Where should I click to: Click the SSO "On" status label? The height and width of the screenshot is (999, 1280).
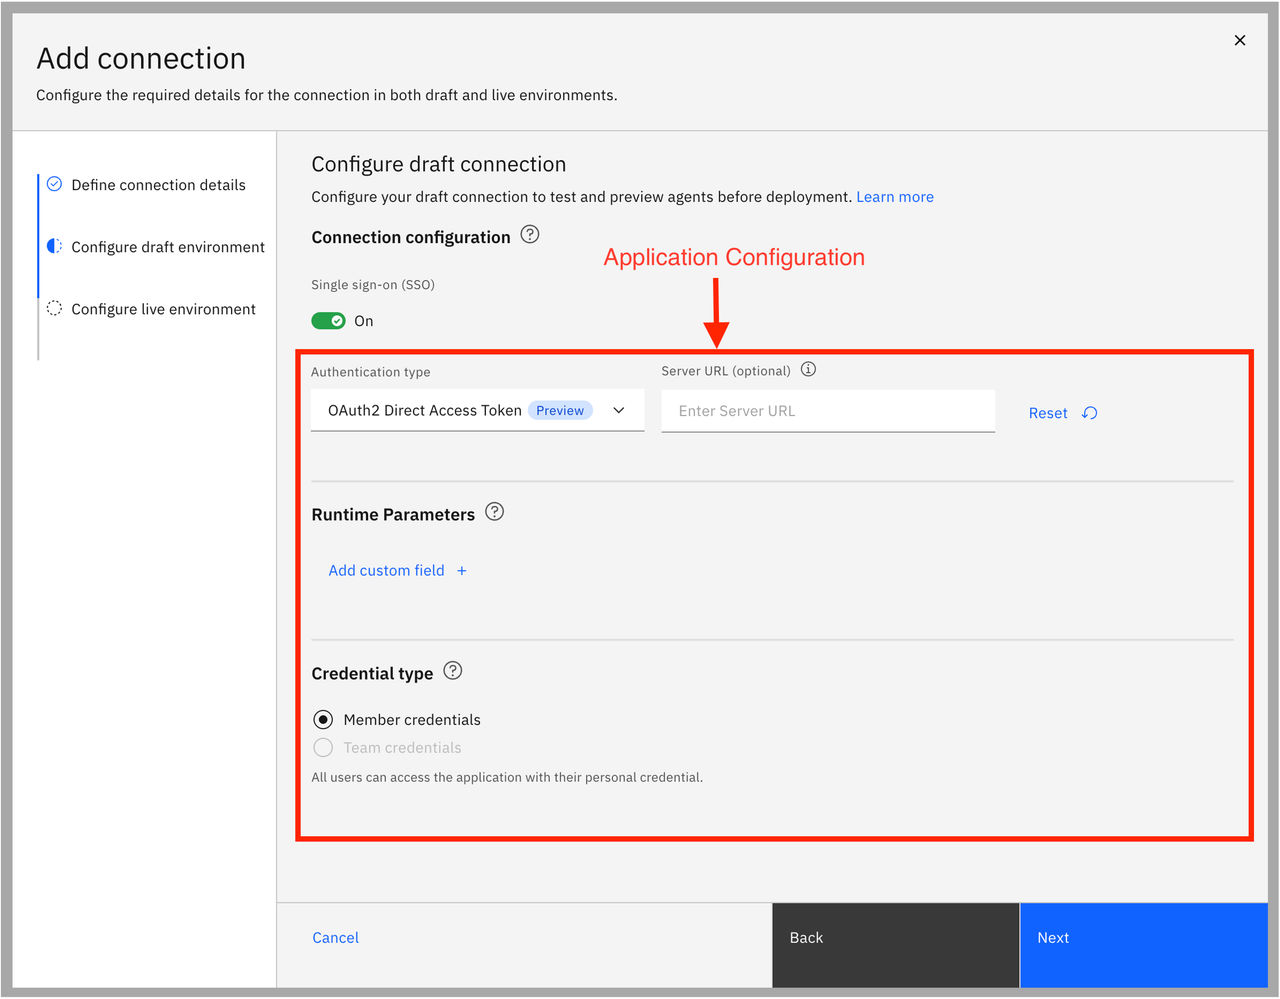pyautogui.click(x=364, y=321)
